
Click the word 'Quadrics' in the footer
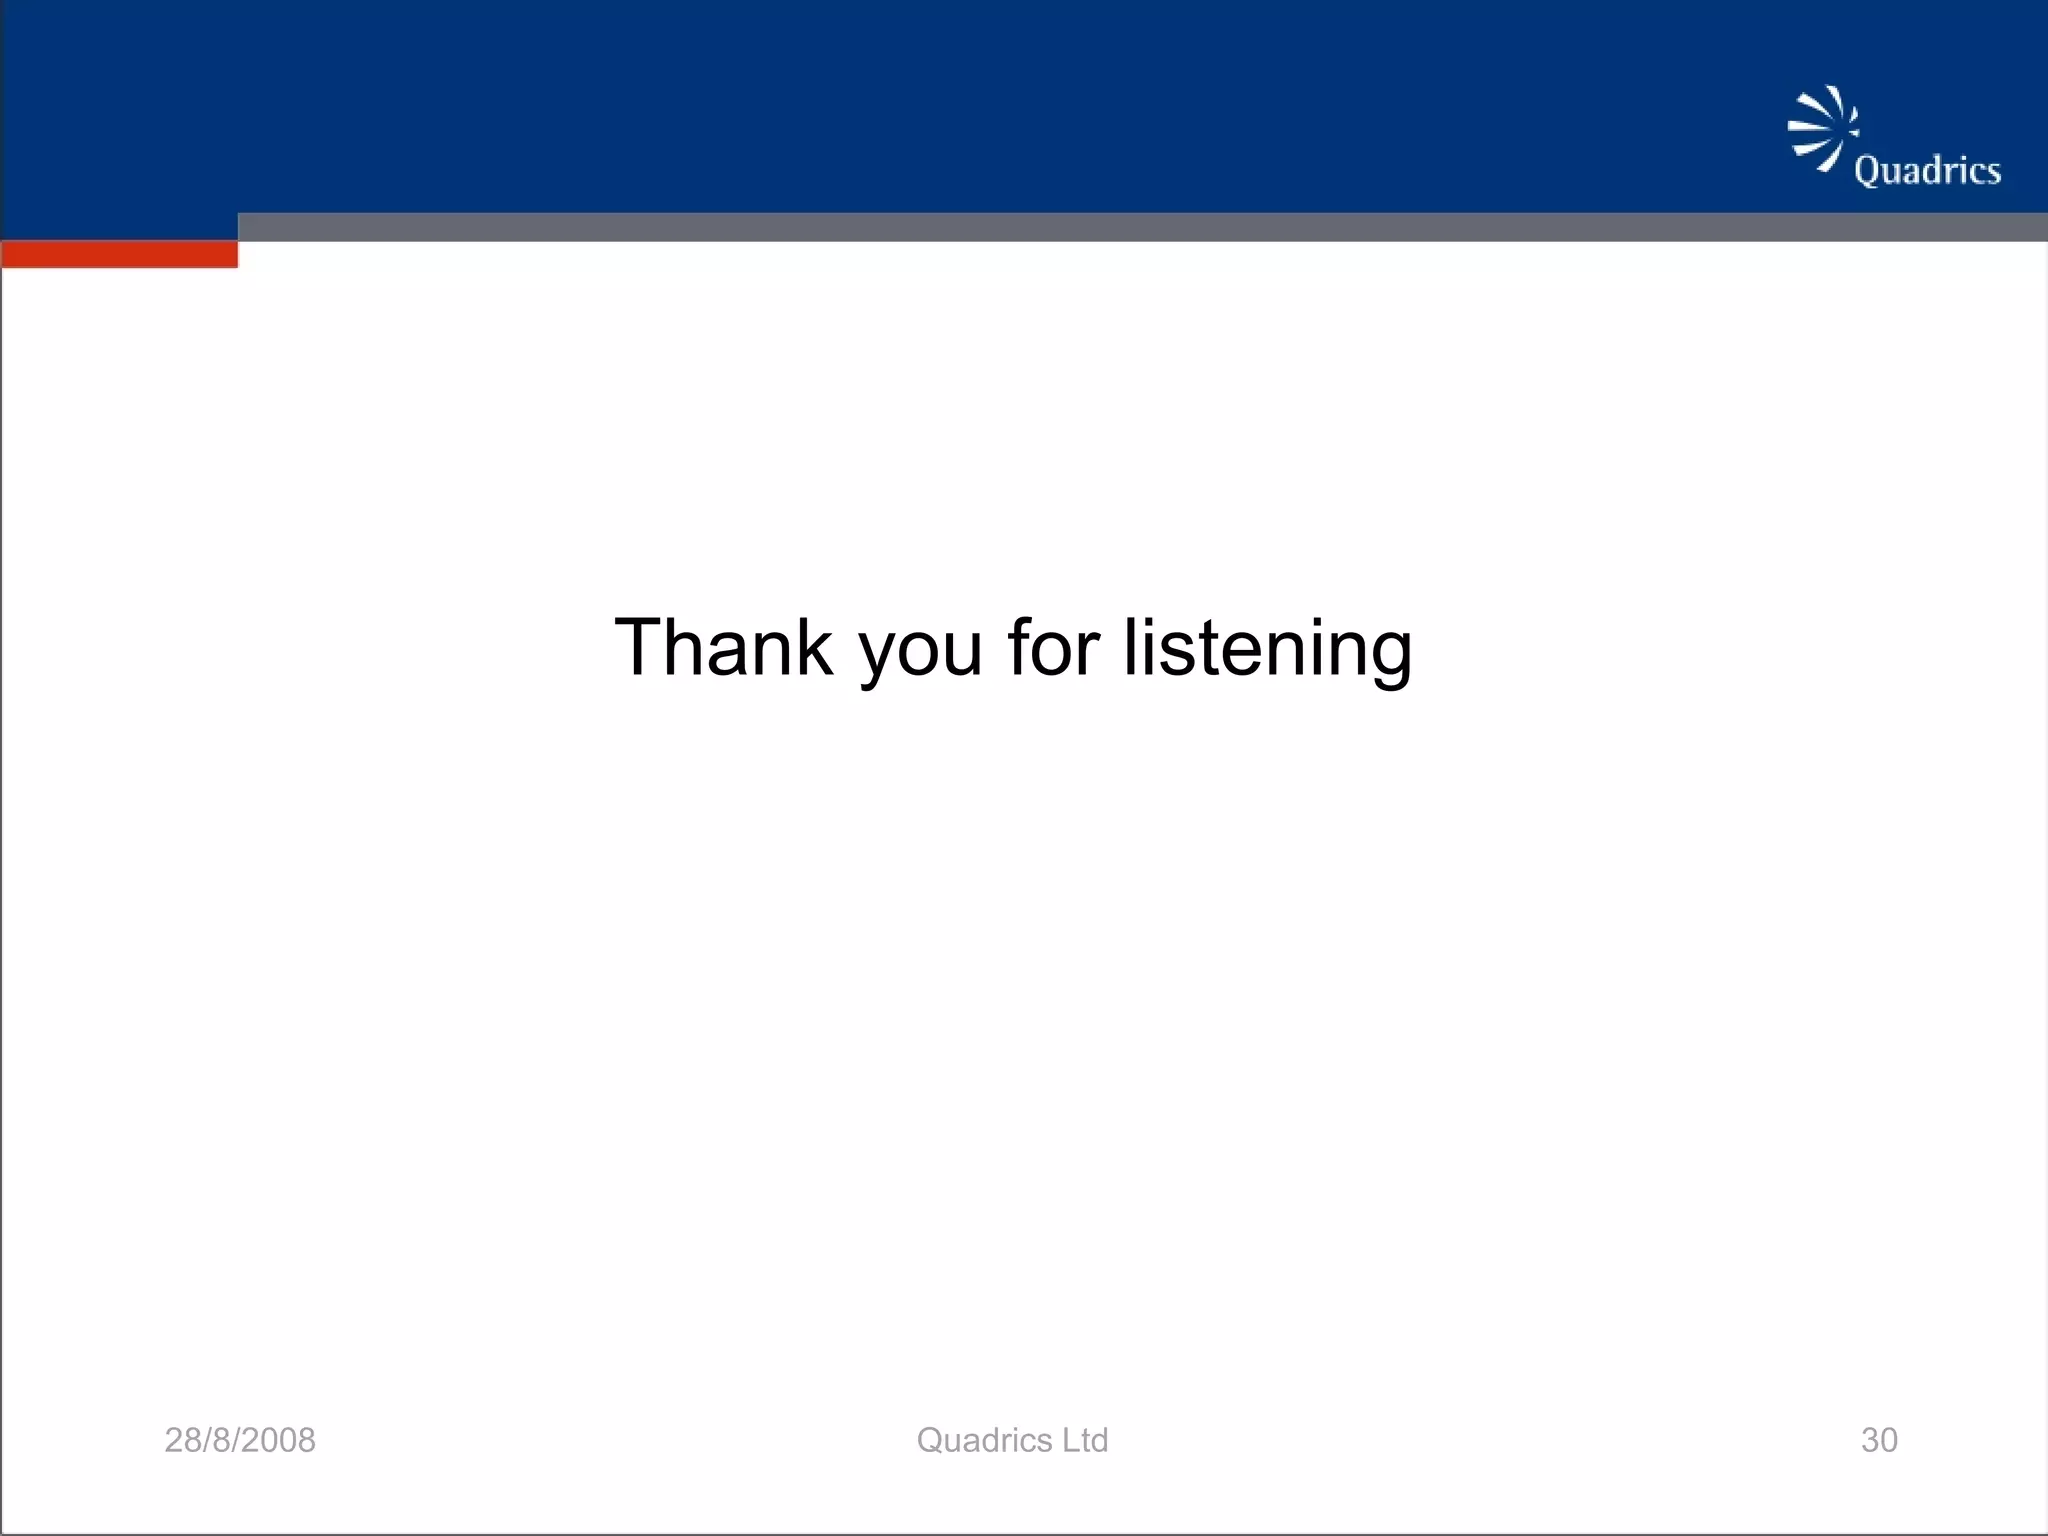click(x=984, y=1440)
